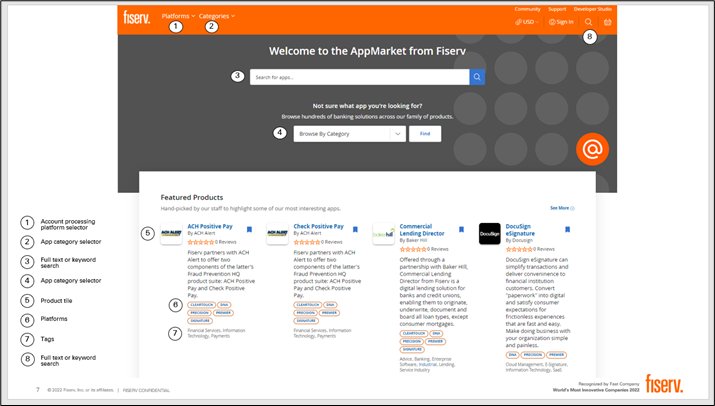Click the ACH Alert logo of ACH Positive Pay
The height and width of the screenshot is (406, 715).
point(171,234)
